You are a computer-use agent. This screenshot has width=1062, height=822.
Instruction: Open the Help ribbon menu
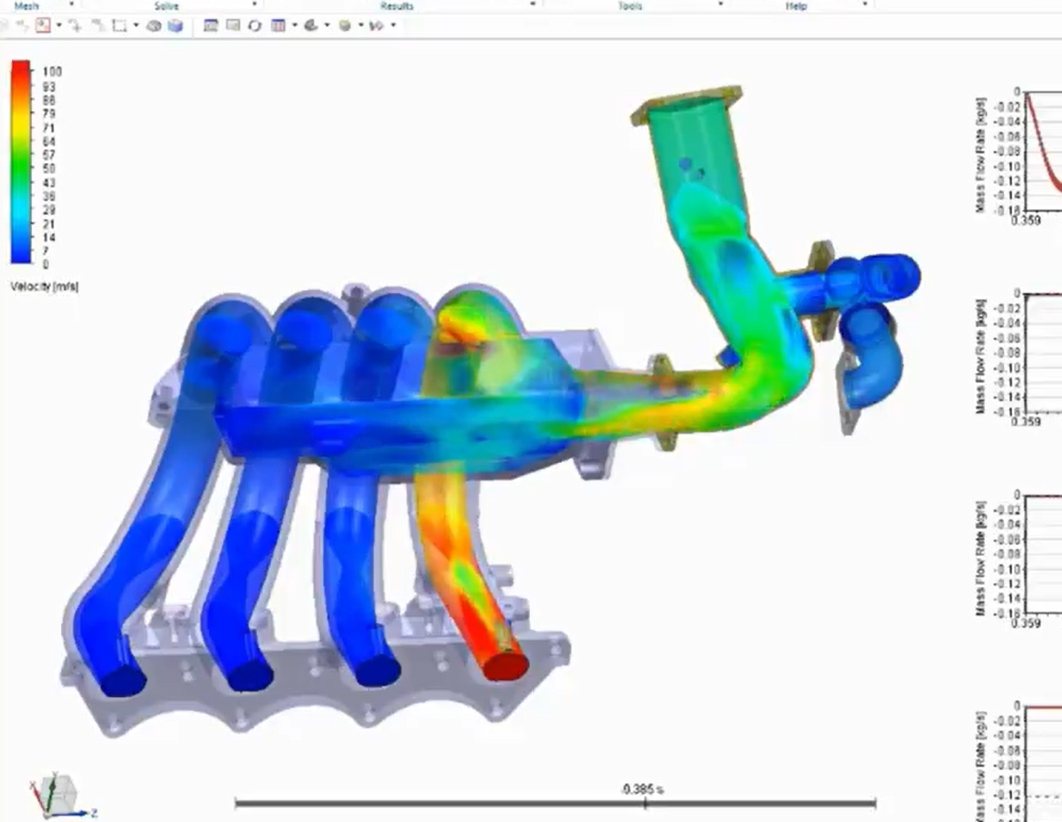click(796, 6)
